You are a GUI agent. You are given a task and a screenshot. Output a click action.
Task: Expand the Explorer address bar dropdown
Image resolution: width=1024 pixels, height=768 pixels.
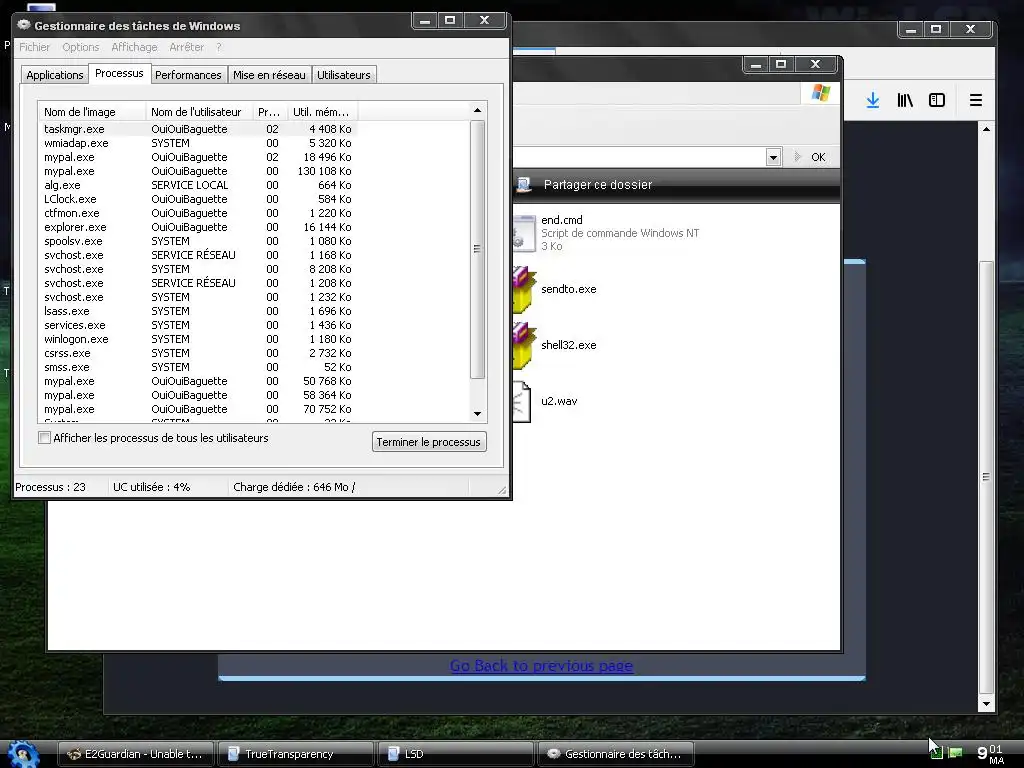(773, 157)
